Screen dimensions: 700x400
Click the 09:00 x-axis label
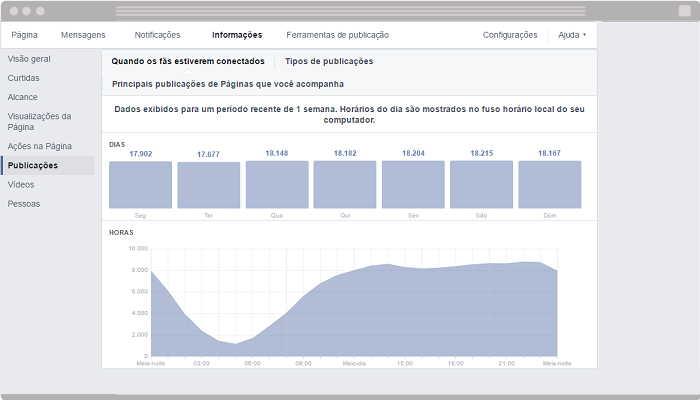(303, 363)
